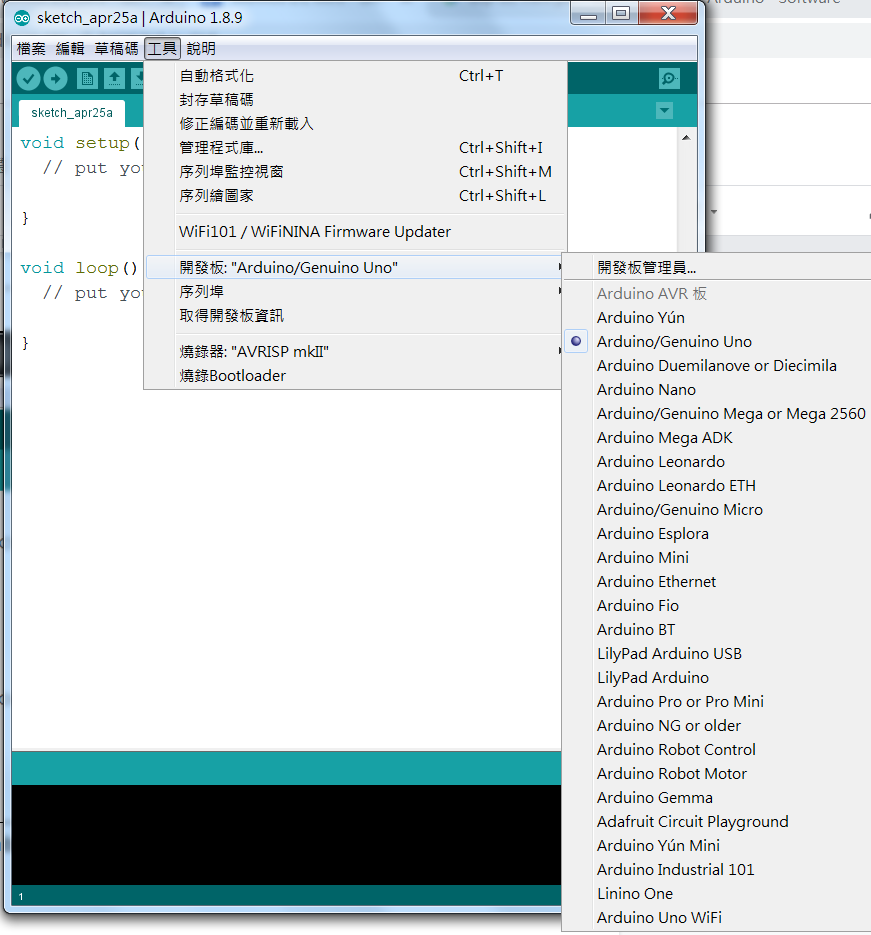
Task: Switch to the sketch_apr25a tab
Action: [x=72, y=113]
